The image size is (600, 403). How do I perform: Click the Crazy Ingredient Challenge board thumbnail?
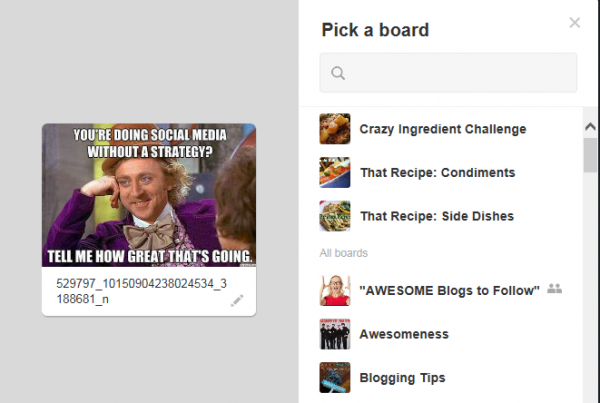[x=335, y=129]
